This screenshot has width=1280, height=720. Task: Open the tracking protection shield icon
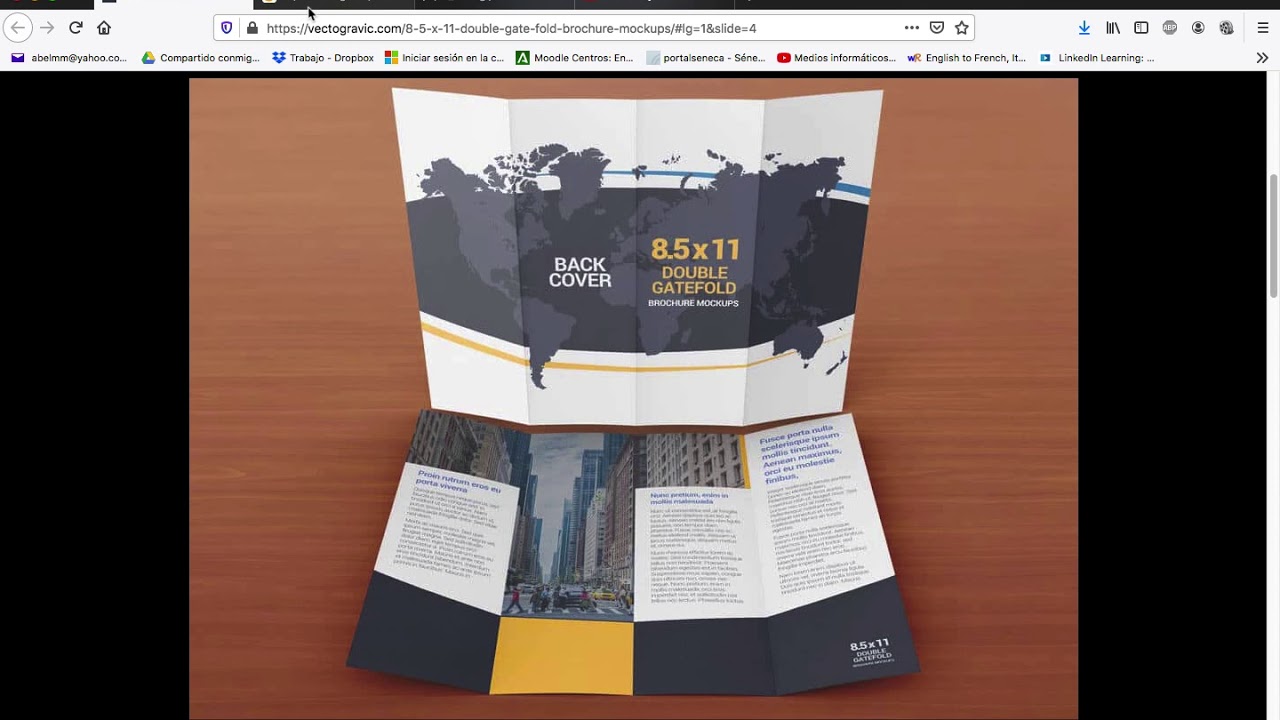click(x=227, y=28)
